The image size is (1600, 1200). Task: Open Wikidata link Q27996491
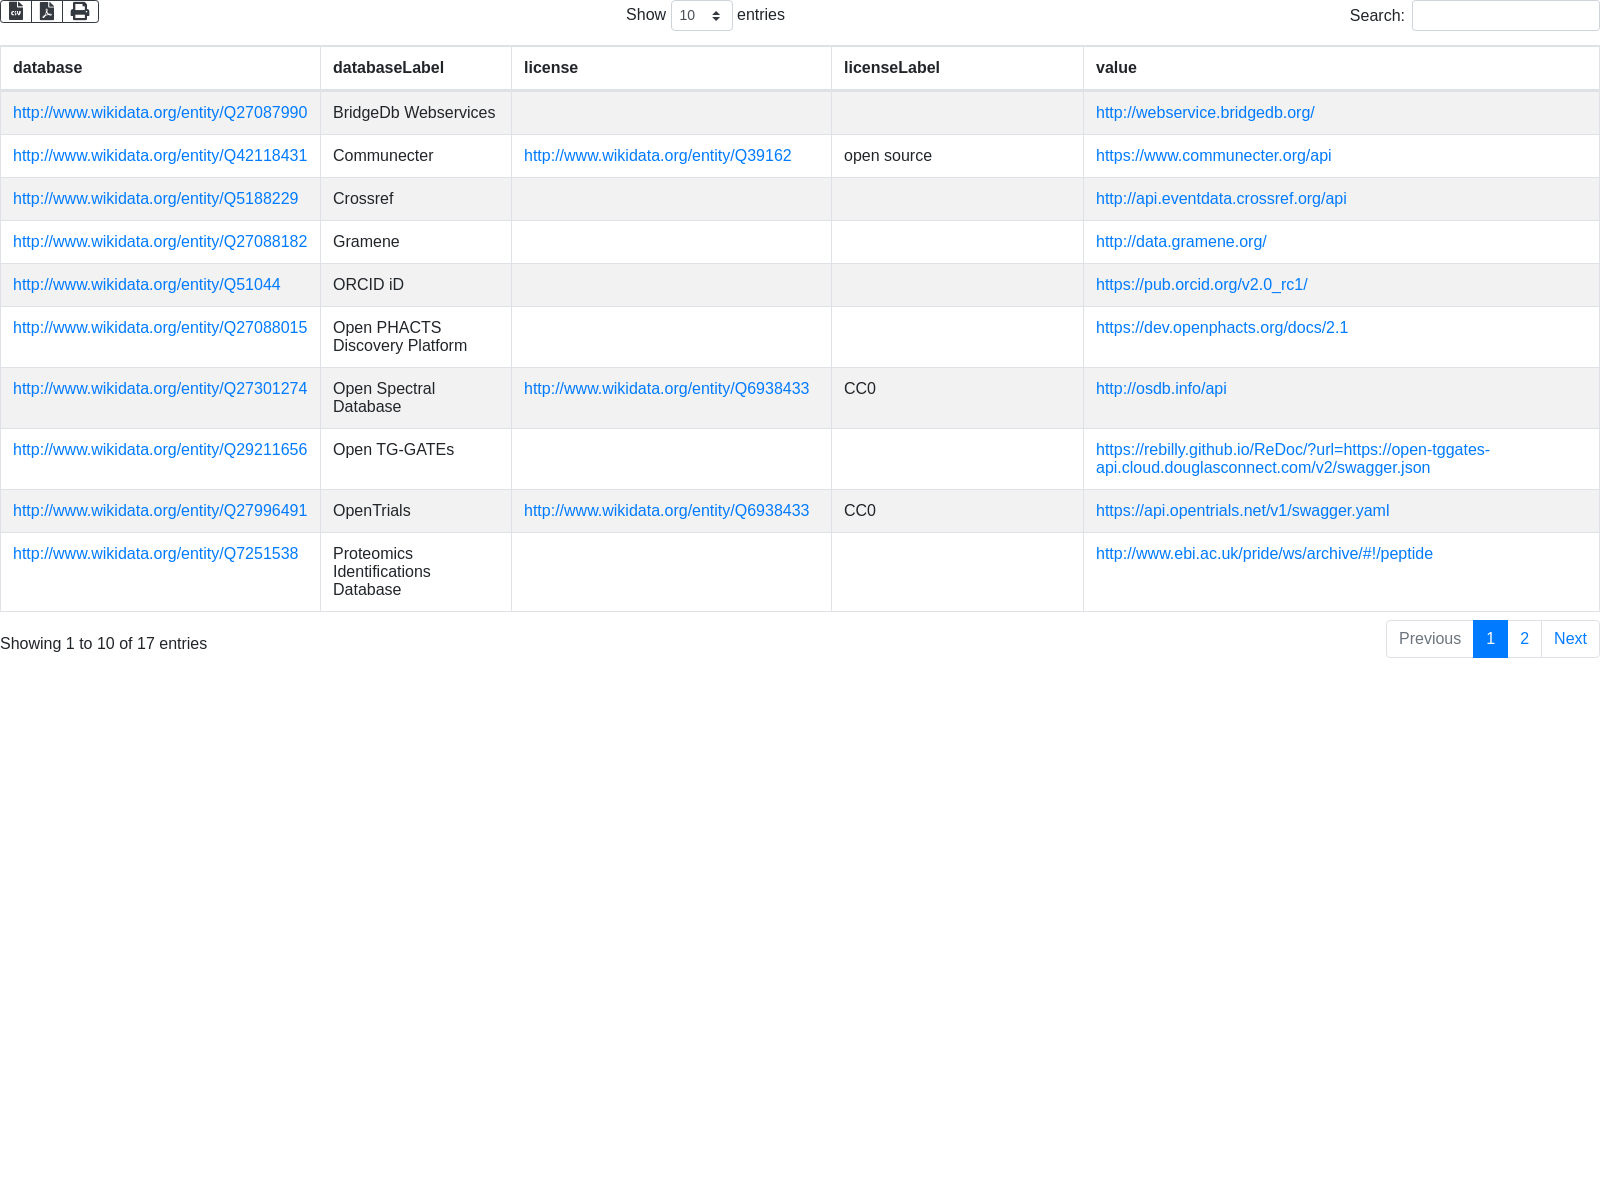(160, 511)
